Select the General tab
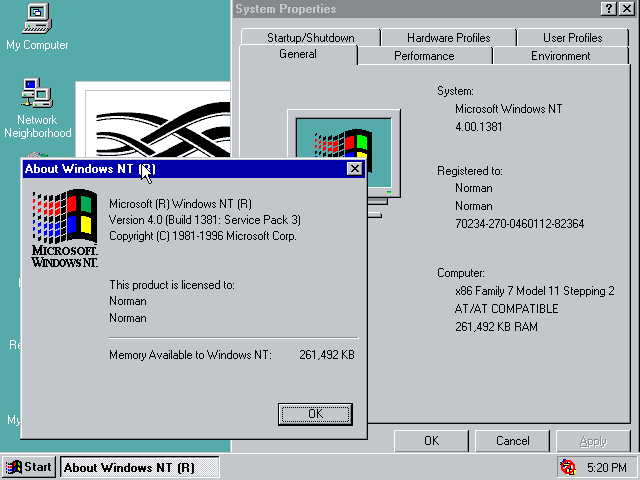The image size is (640, 480). pyautogui.click(x=298, y=55)
